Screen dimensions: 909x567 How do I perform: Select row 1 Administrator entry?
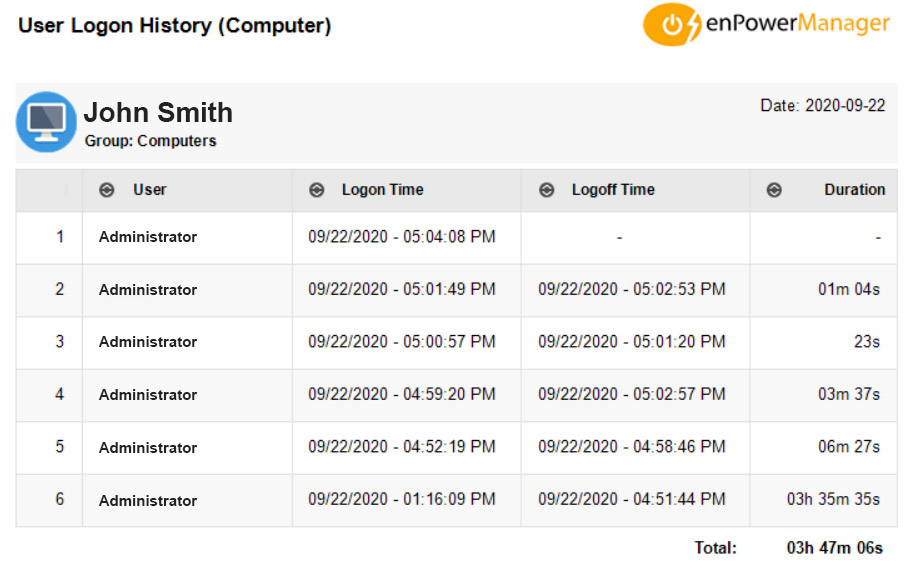pos(148,237)
